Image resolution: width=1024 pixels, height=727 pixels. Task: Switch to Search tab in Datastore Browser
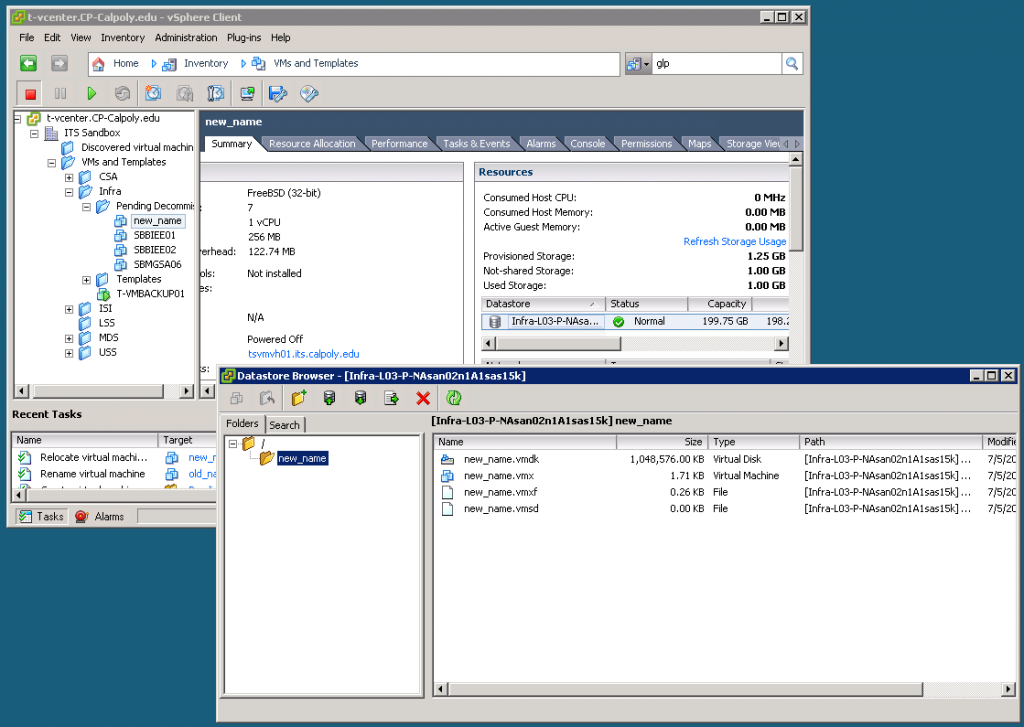285,425
